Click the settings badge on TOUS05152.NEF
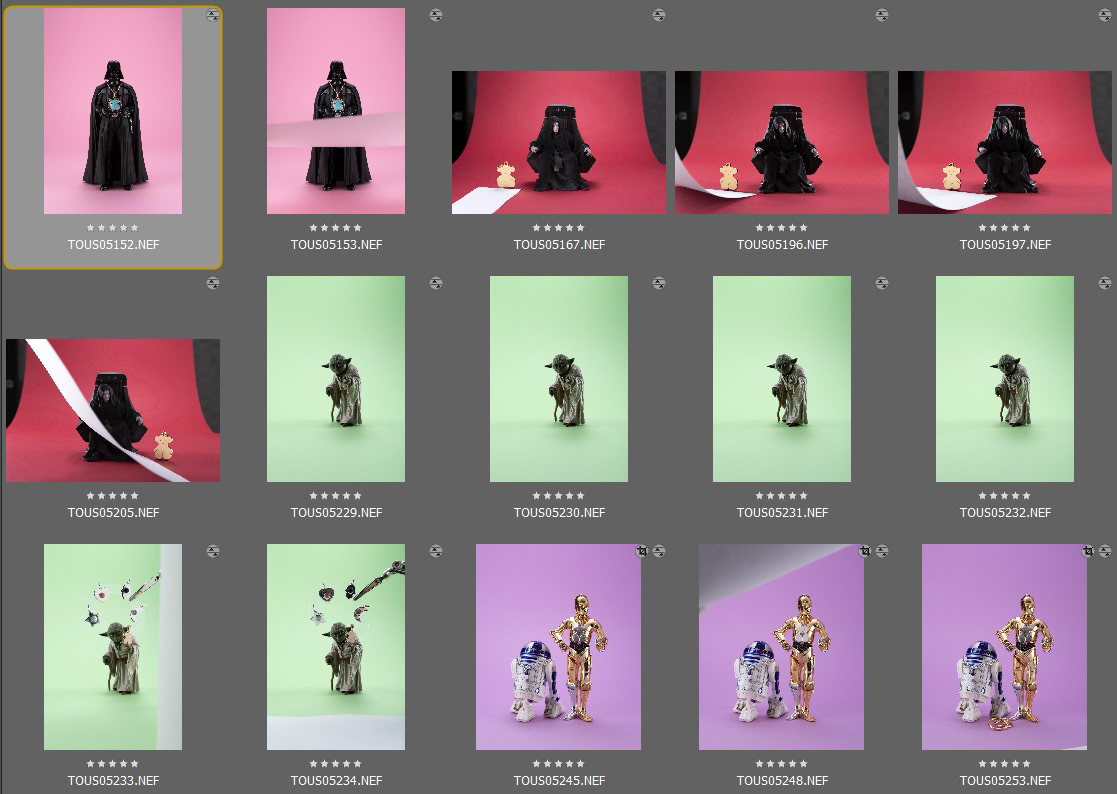 point(213,15)
